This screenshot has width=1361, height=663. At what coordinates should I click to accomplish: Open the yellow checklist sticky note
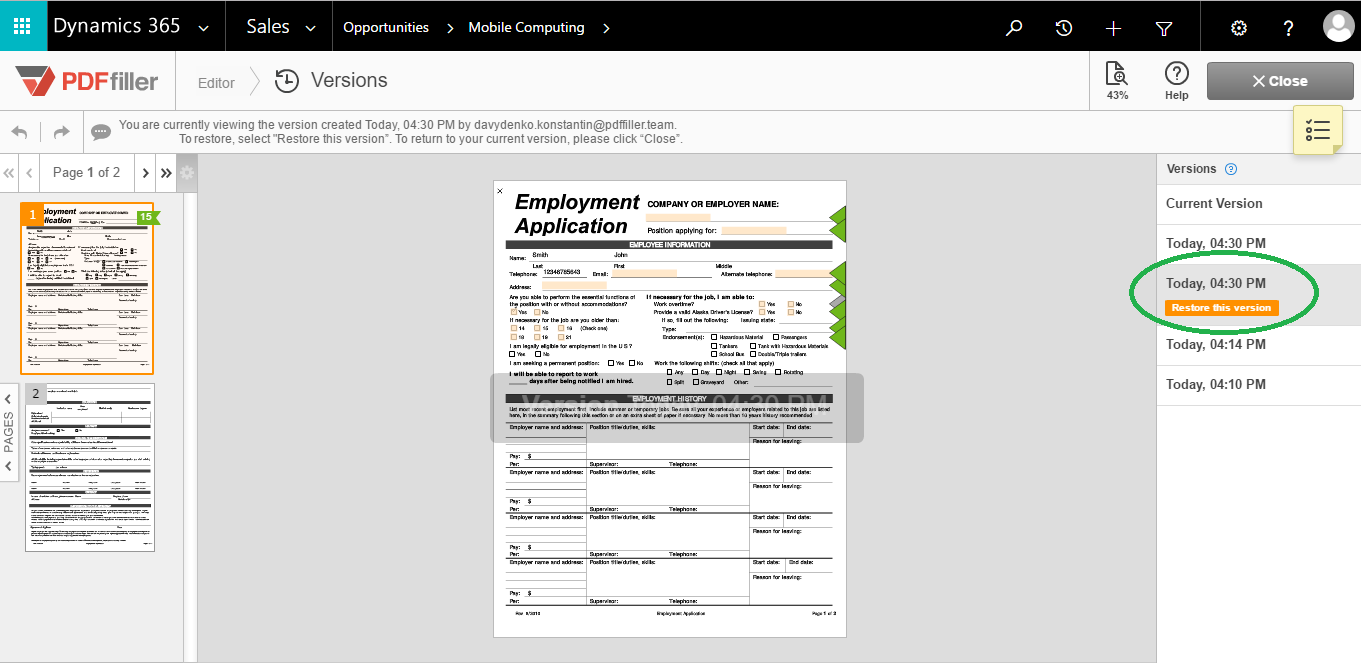point(1318,130)
